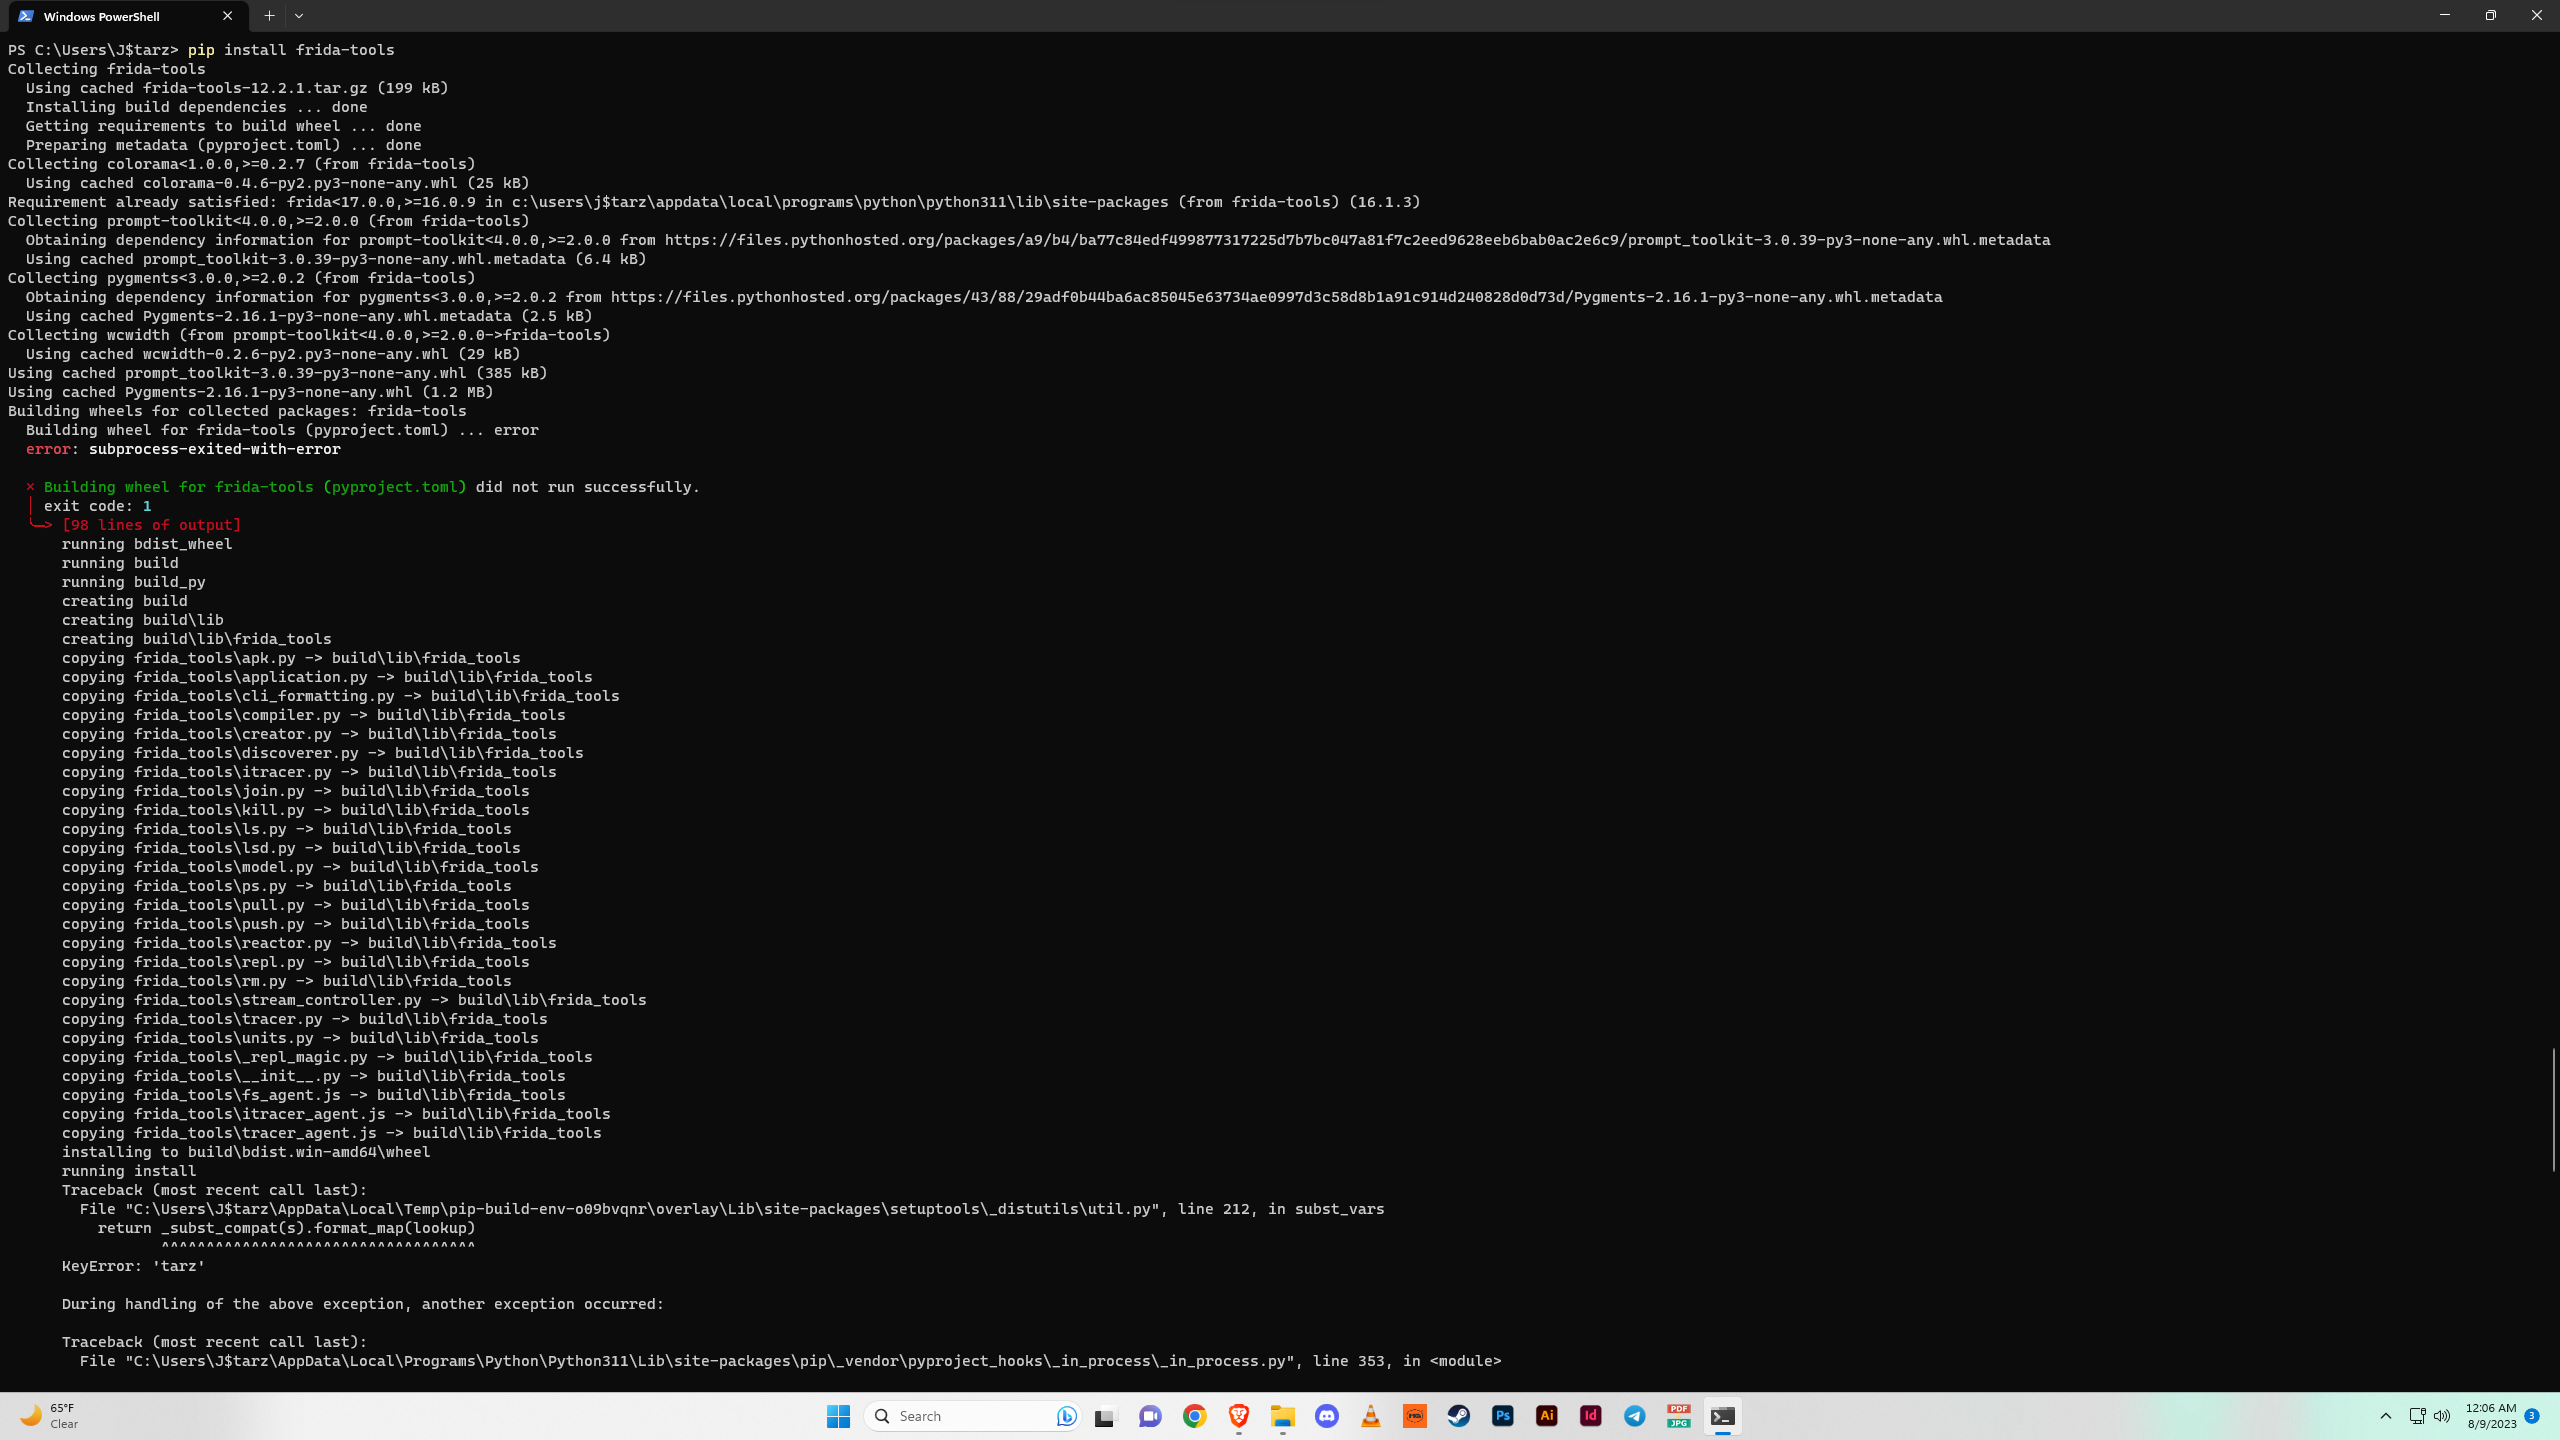Screen dimensions: 2560x1440
Task: Open the weather widget showing 65°F
Action: (x=50, y=1416)
